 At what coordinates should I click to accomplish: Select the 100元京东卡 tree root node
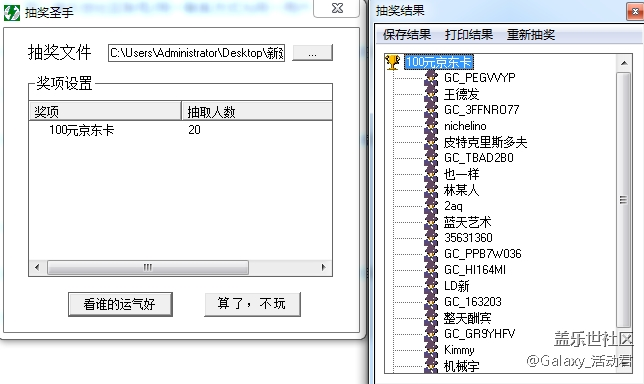pyautogui.click(x=439, y=62)
